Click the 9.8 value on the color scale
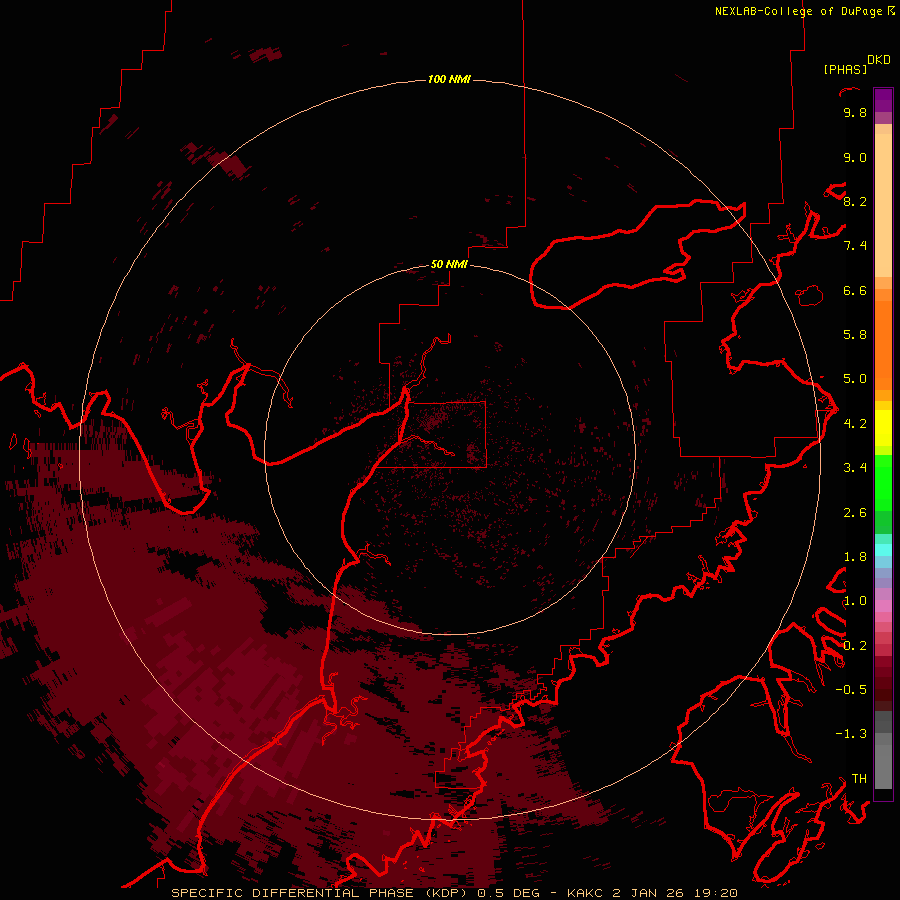Image resolution: width=900 pixels, height=900 pixels. [855, 113]
